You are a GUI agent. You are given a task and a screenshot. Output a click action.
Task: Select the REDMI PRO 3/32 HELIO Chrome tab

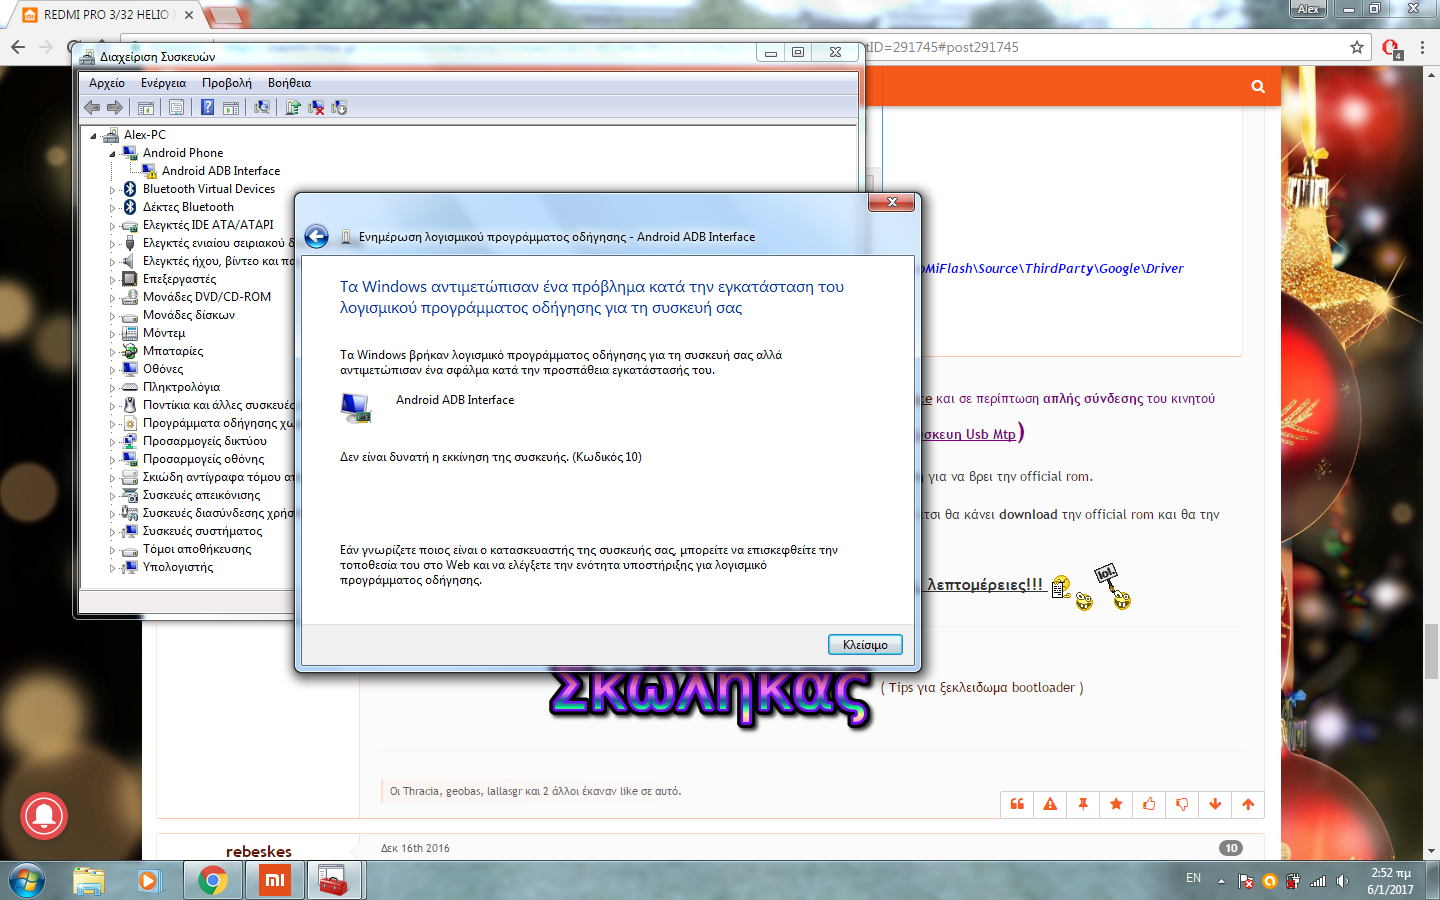click(x=107, y=15)
